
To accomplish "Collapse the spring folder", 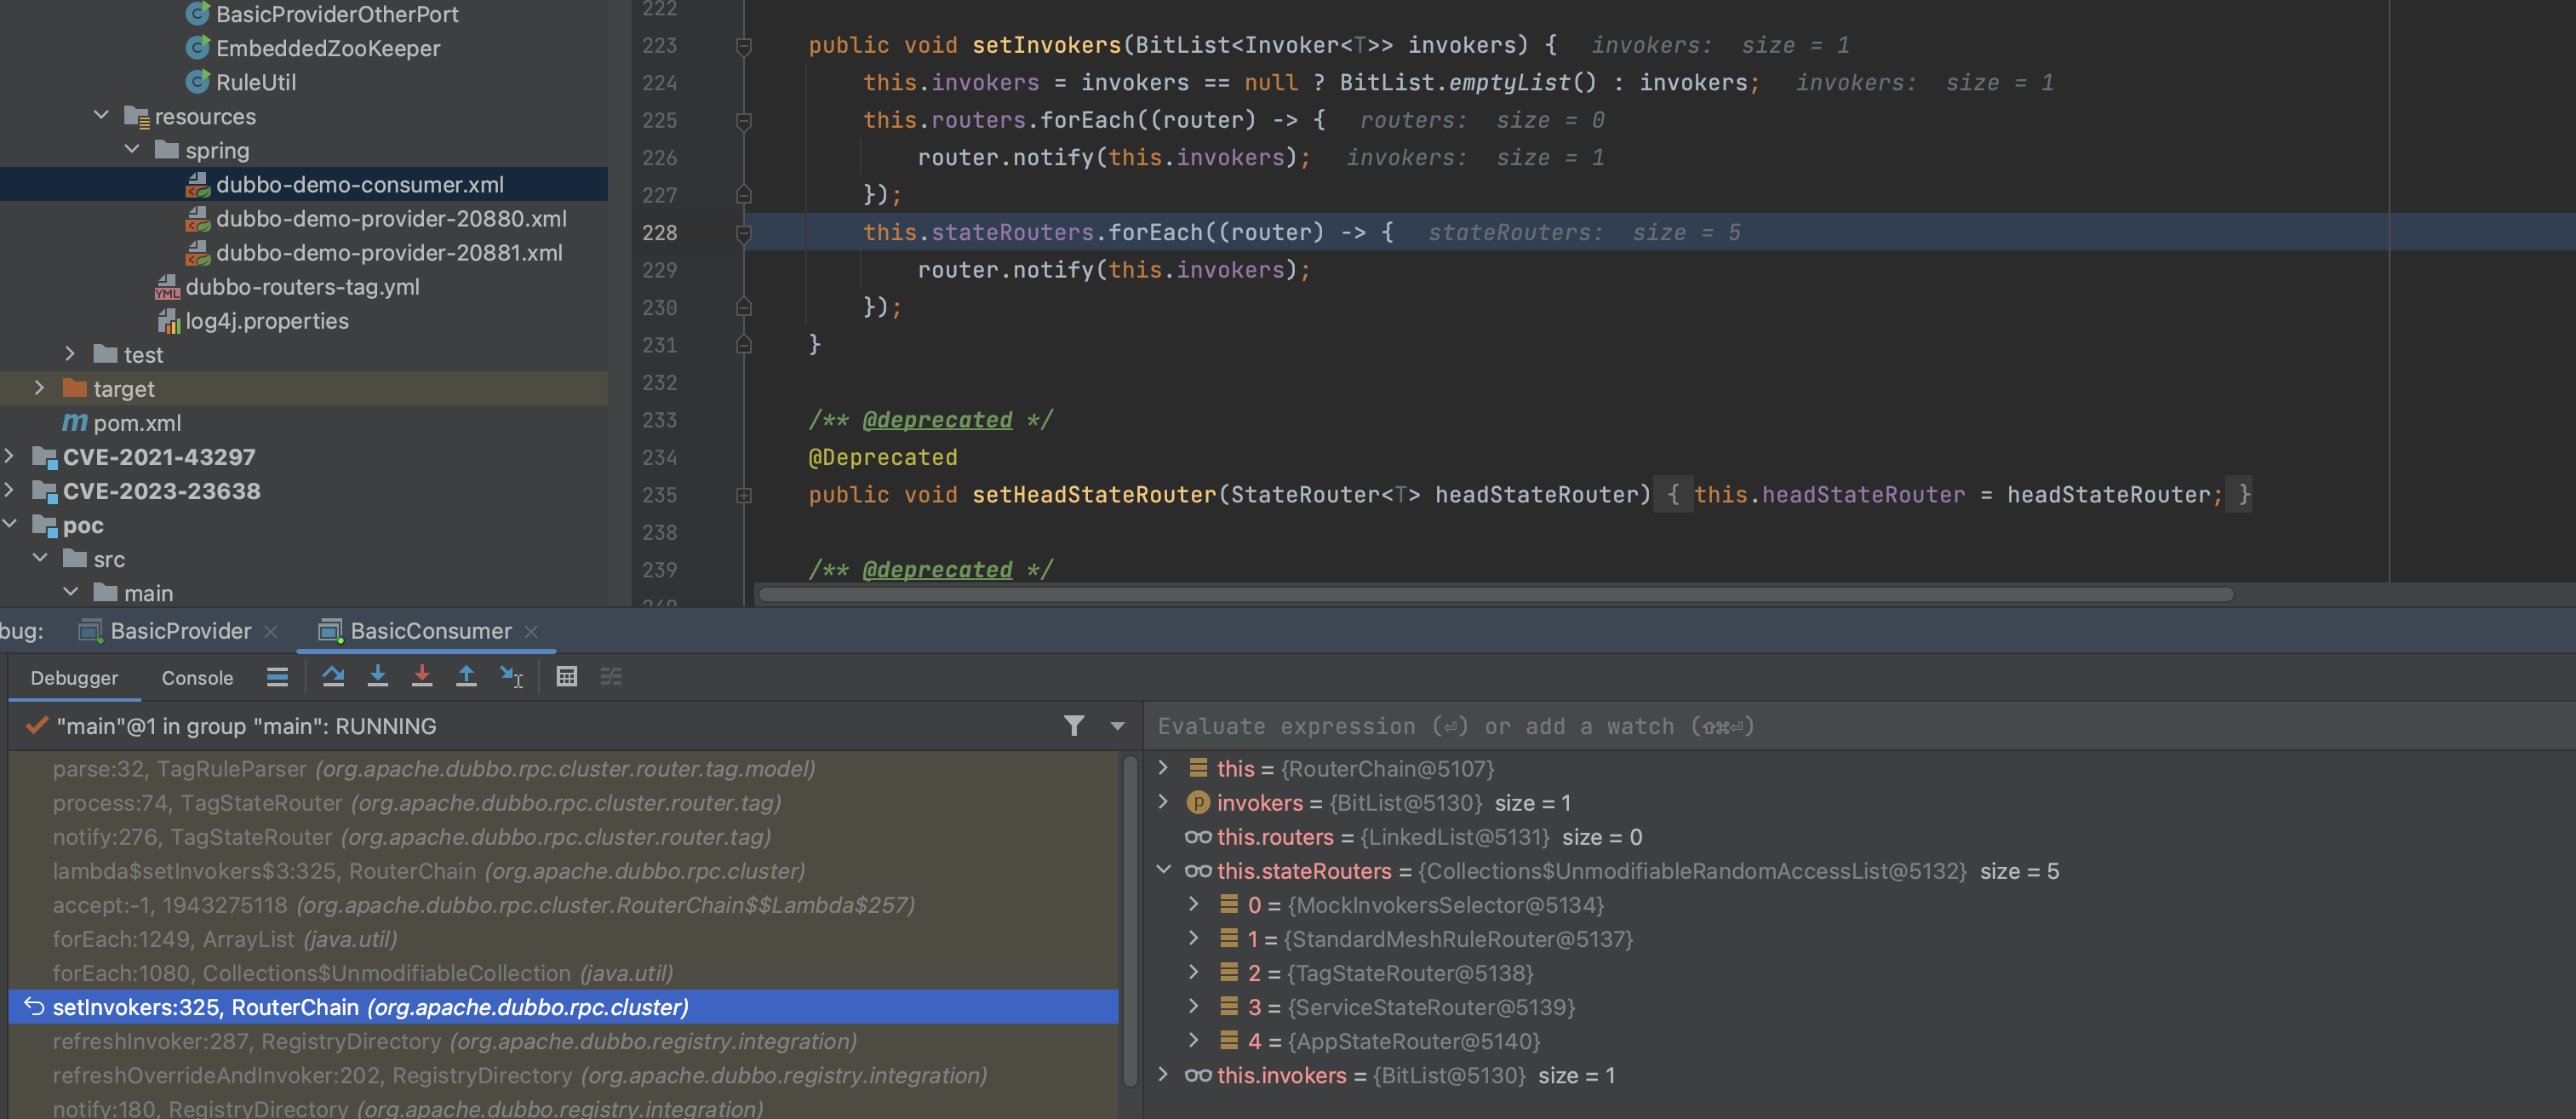I will (132, 150).
